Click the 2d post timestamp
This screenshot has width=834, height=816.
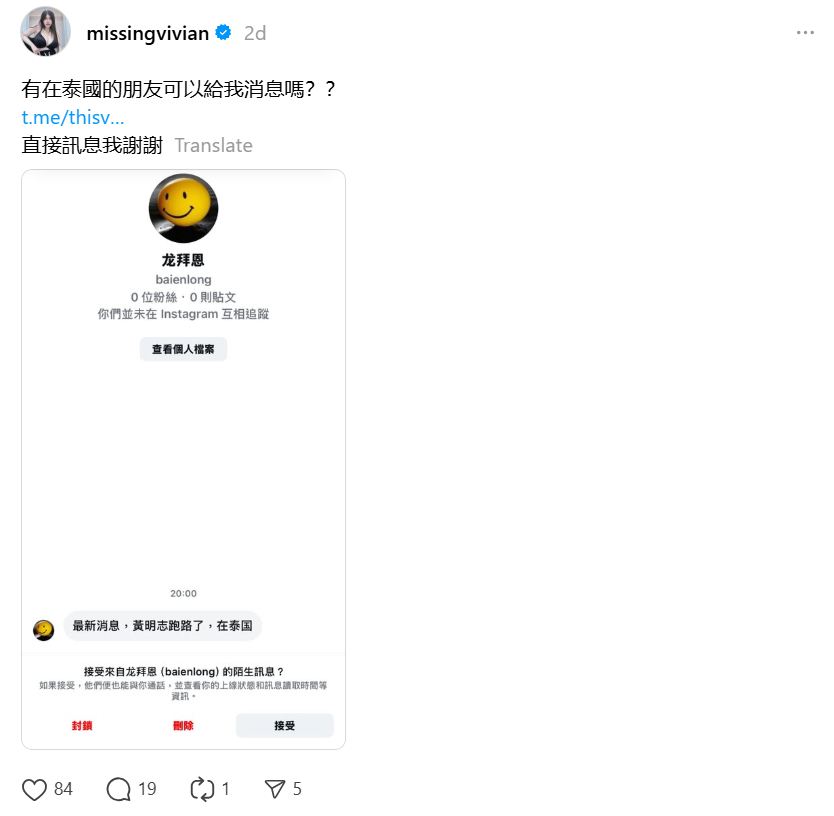(255, 34)
